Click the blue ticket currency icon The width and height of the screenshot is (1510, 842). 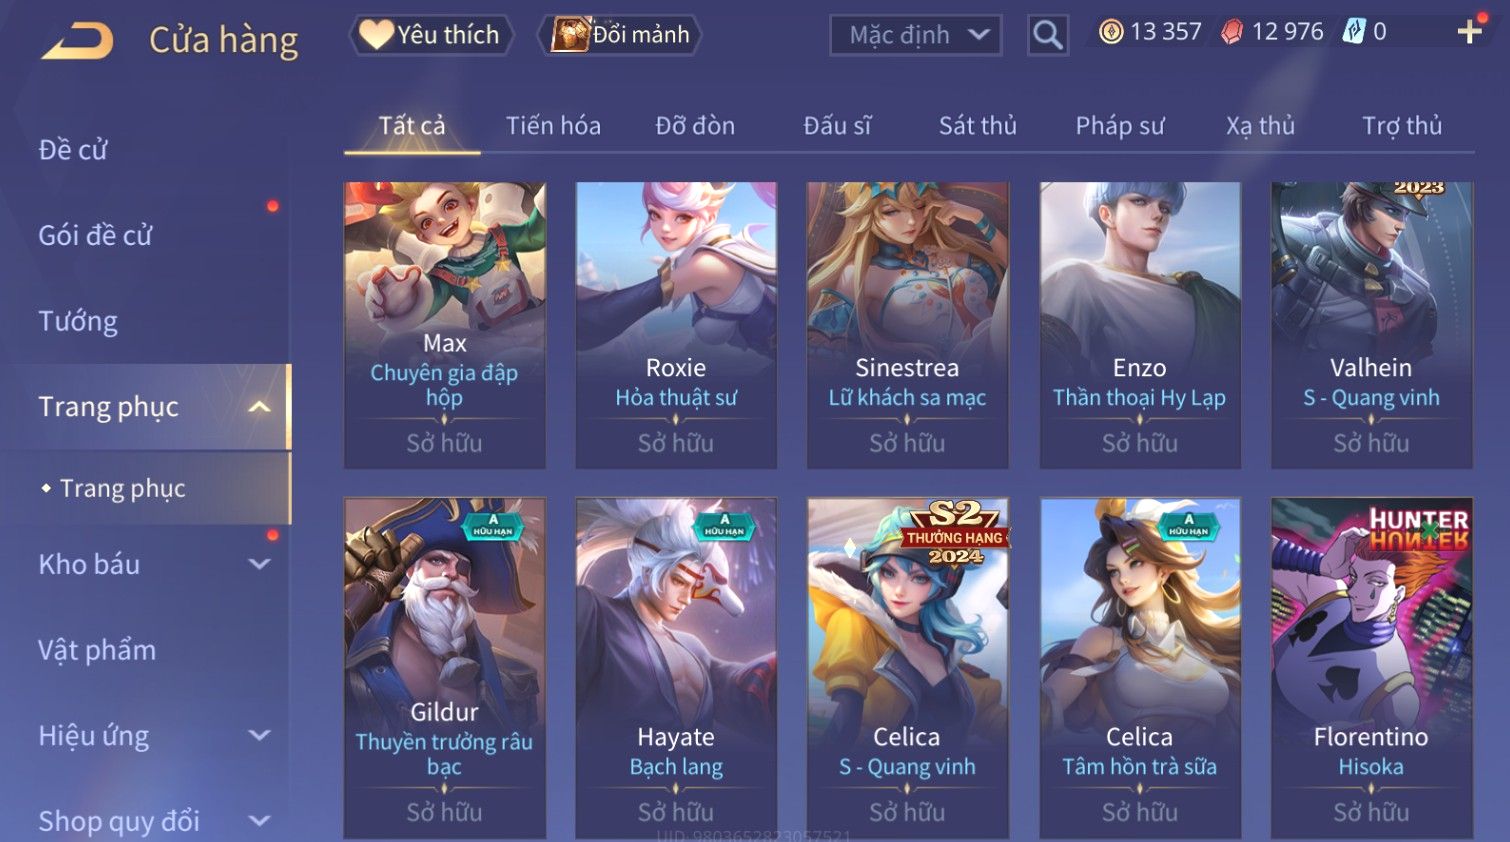(1354, 32)
